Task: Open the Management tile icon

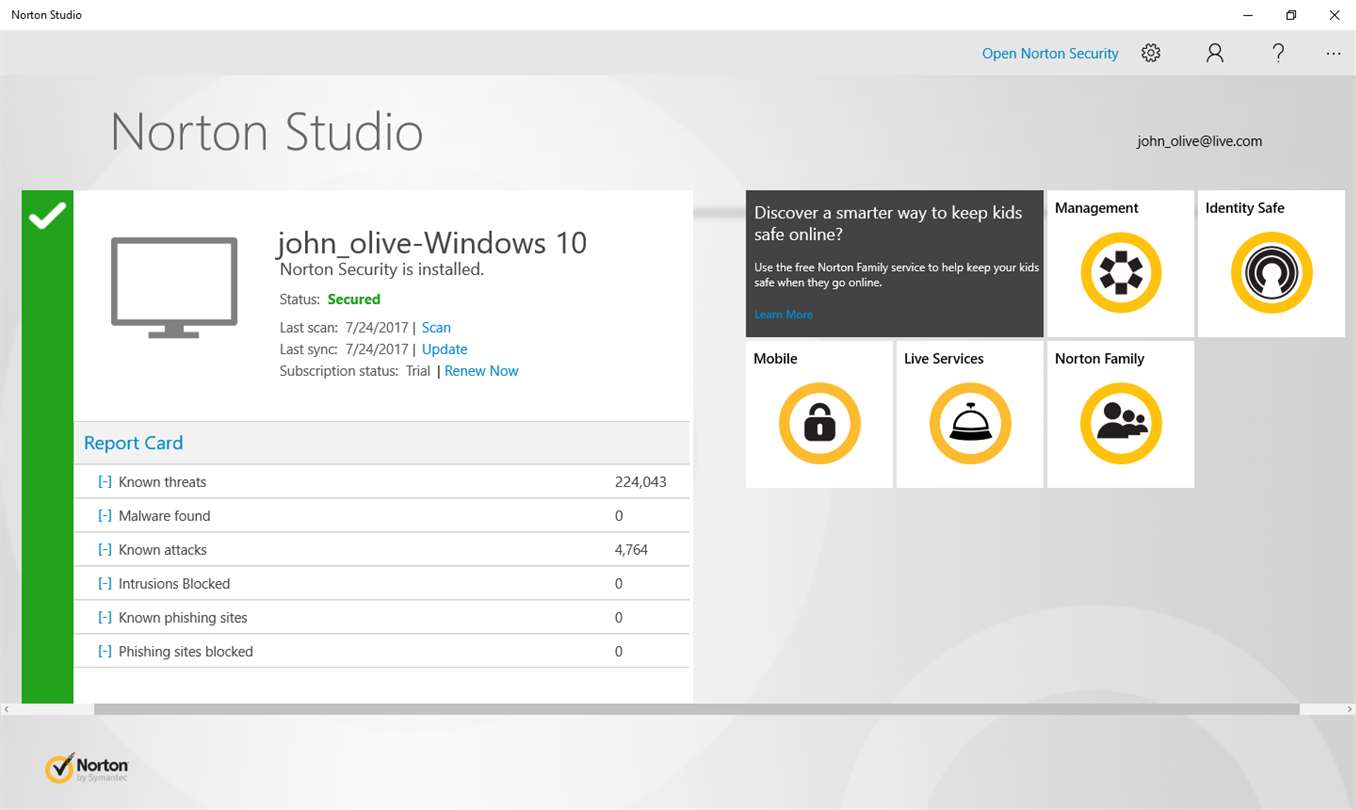Action: tap(1121, 273)
